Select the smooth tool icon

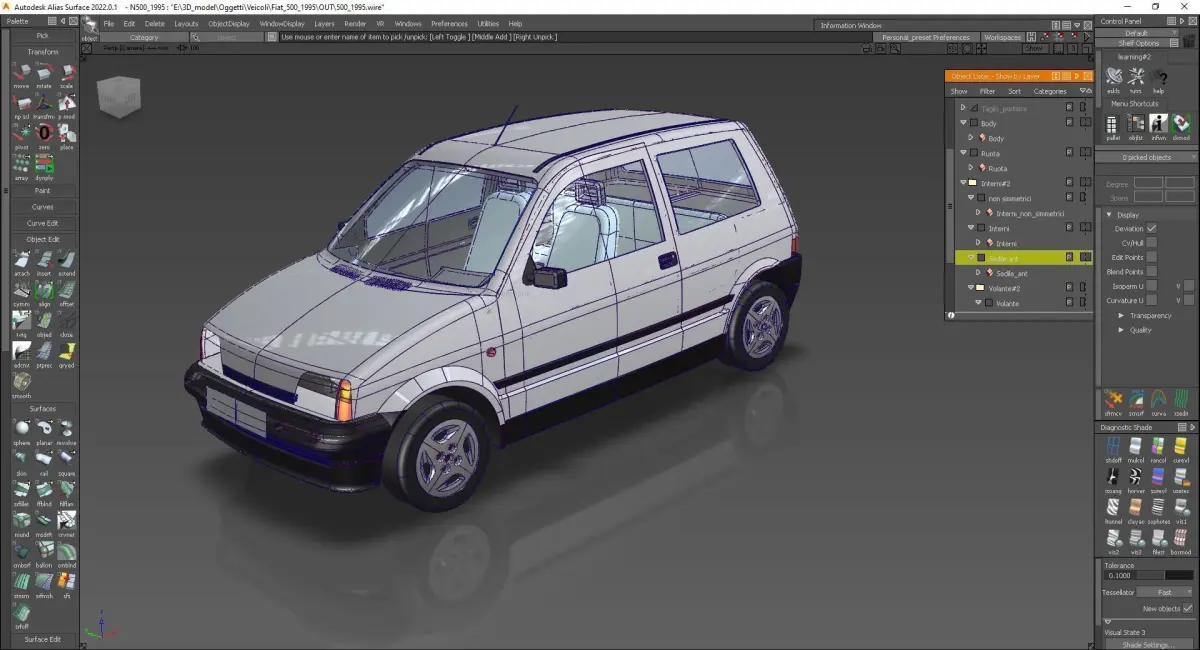(21, 382)
